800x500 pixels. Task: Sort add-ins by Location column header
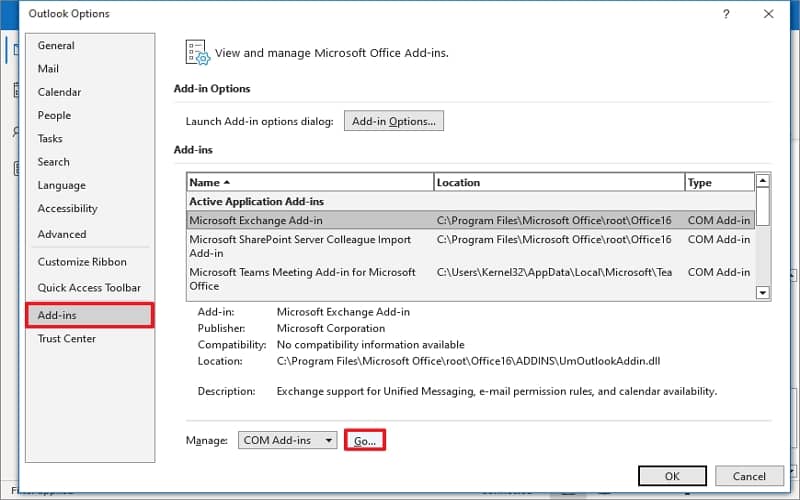coord(559,182)
